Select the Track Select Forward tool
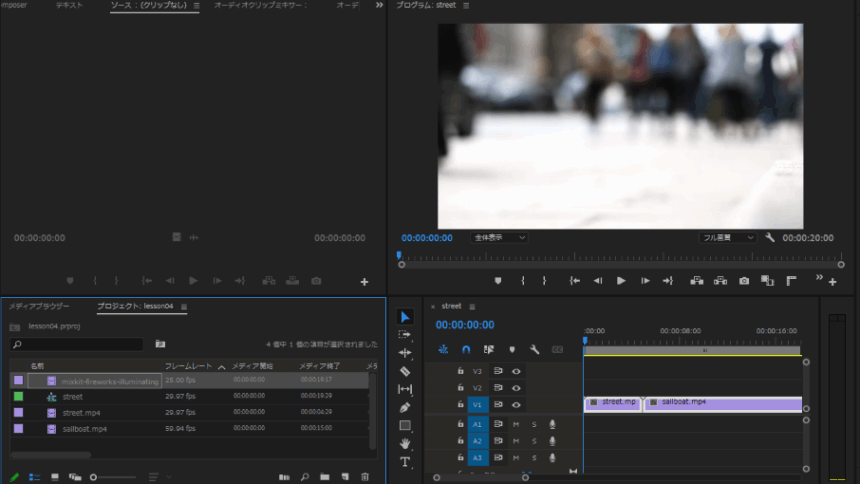Image resolution: width=860 pixels, height=484 pixels. click(405, 334)
